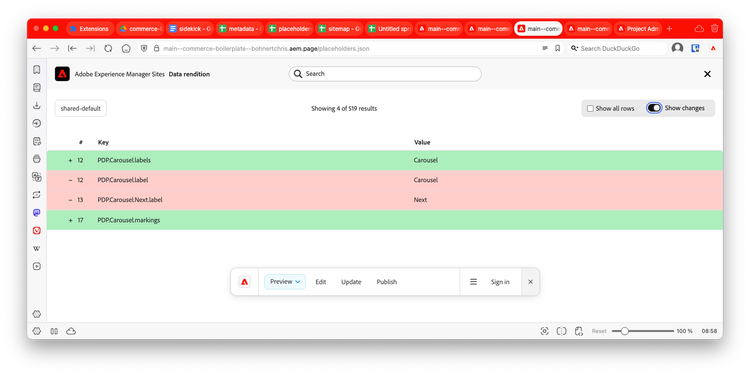Click the Adobe logo in page header
Viewport: 750px width, 375px height.
62,74
